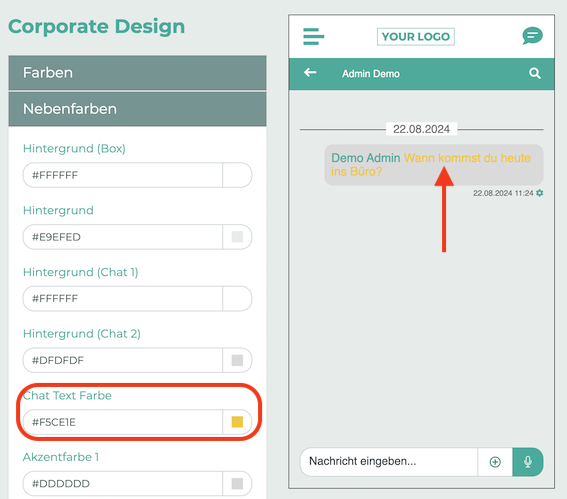Click the Hintergrund (Chat 1) hex input

(123, 298)
